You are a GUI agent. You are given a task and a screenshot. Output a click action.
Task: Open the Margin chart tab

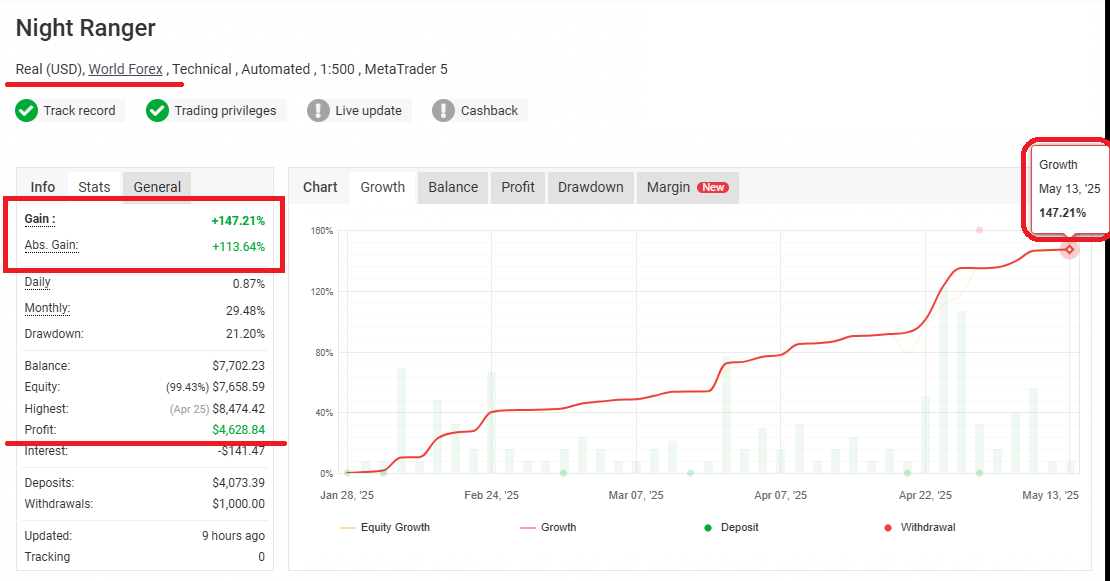pyautogui.click(x=688, y=187)
